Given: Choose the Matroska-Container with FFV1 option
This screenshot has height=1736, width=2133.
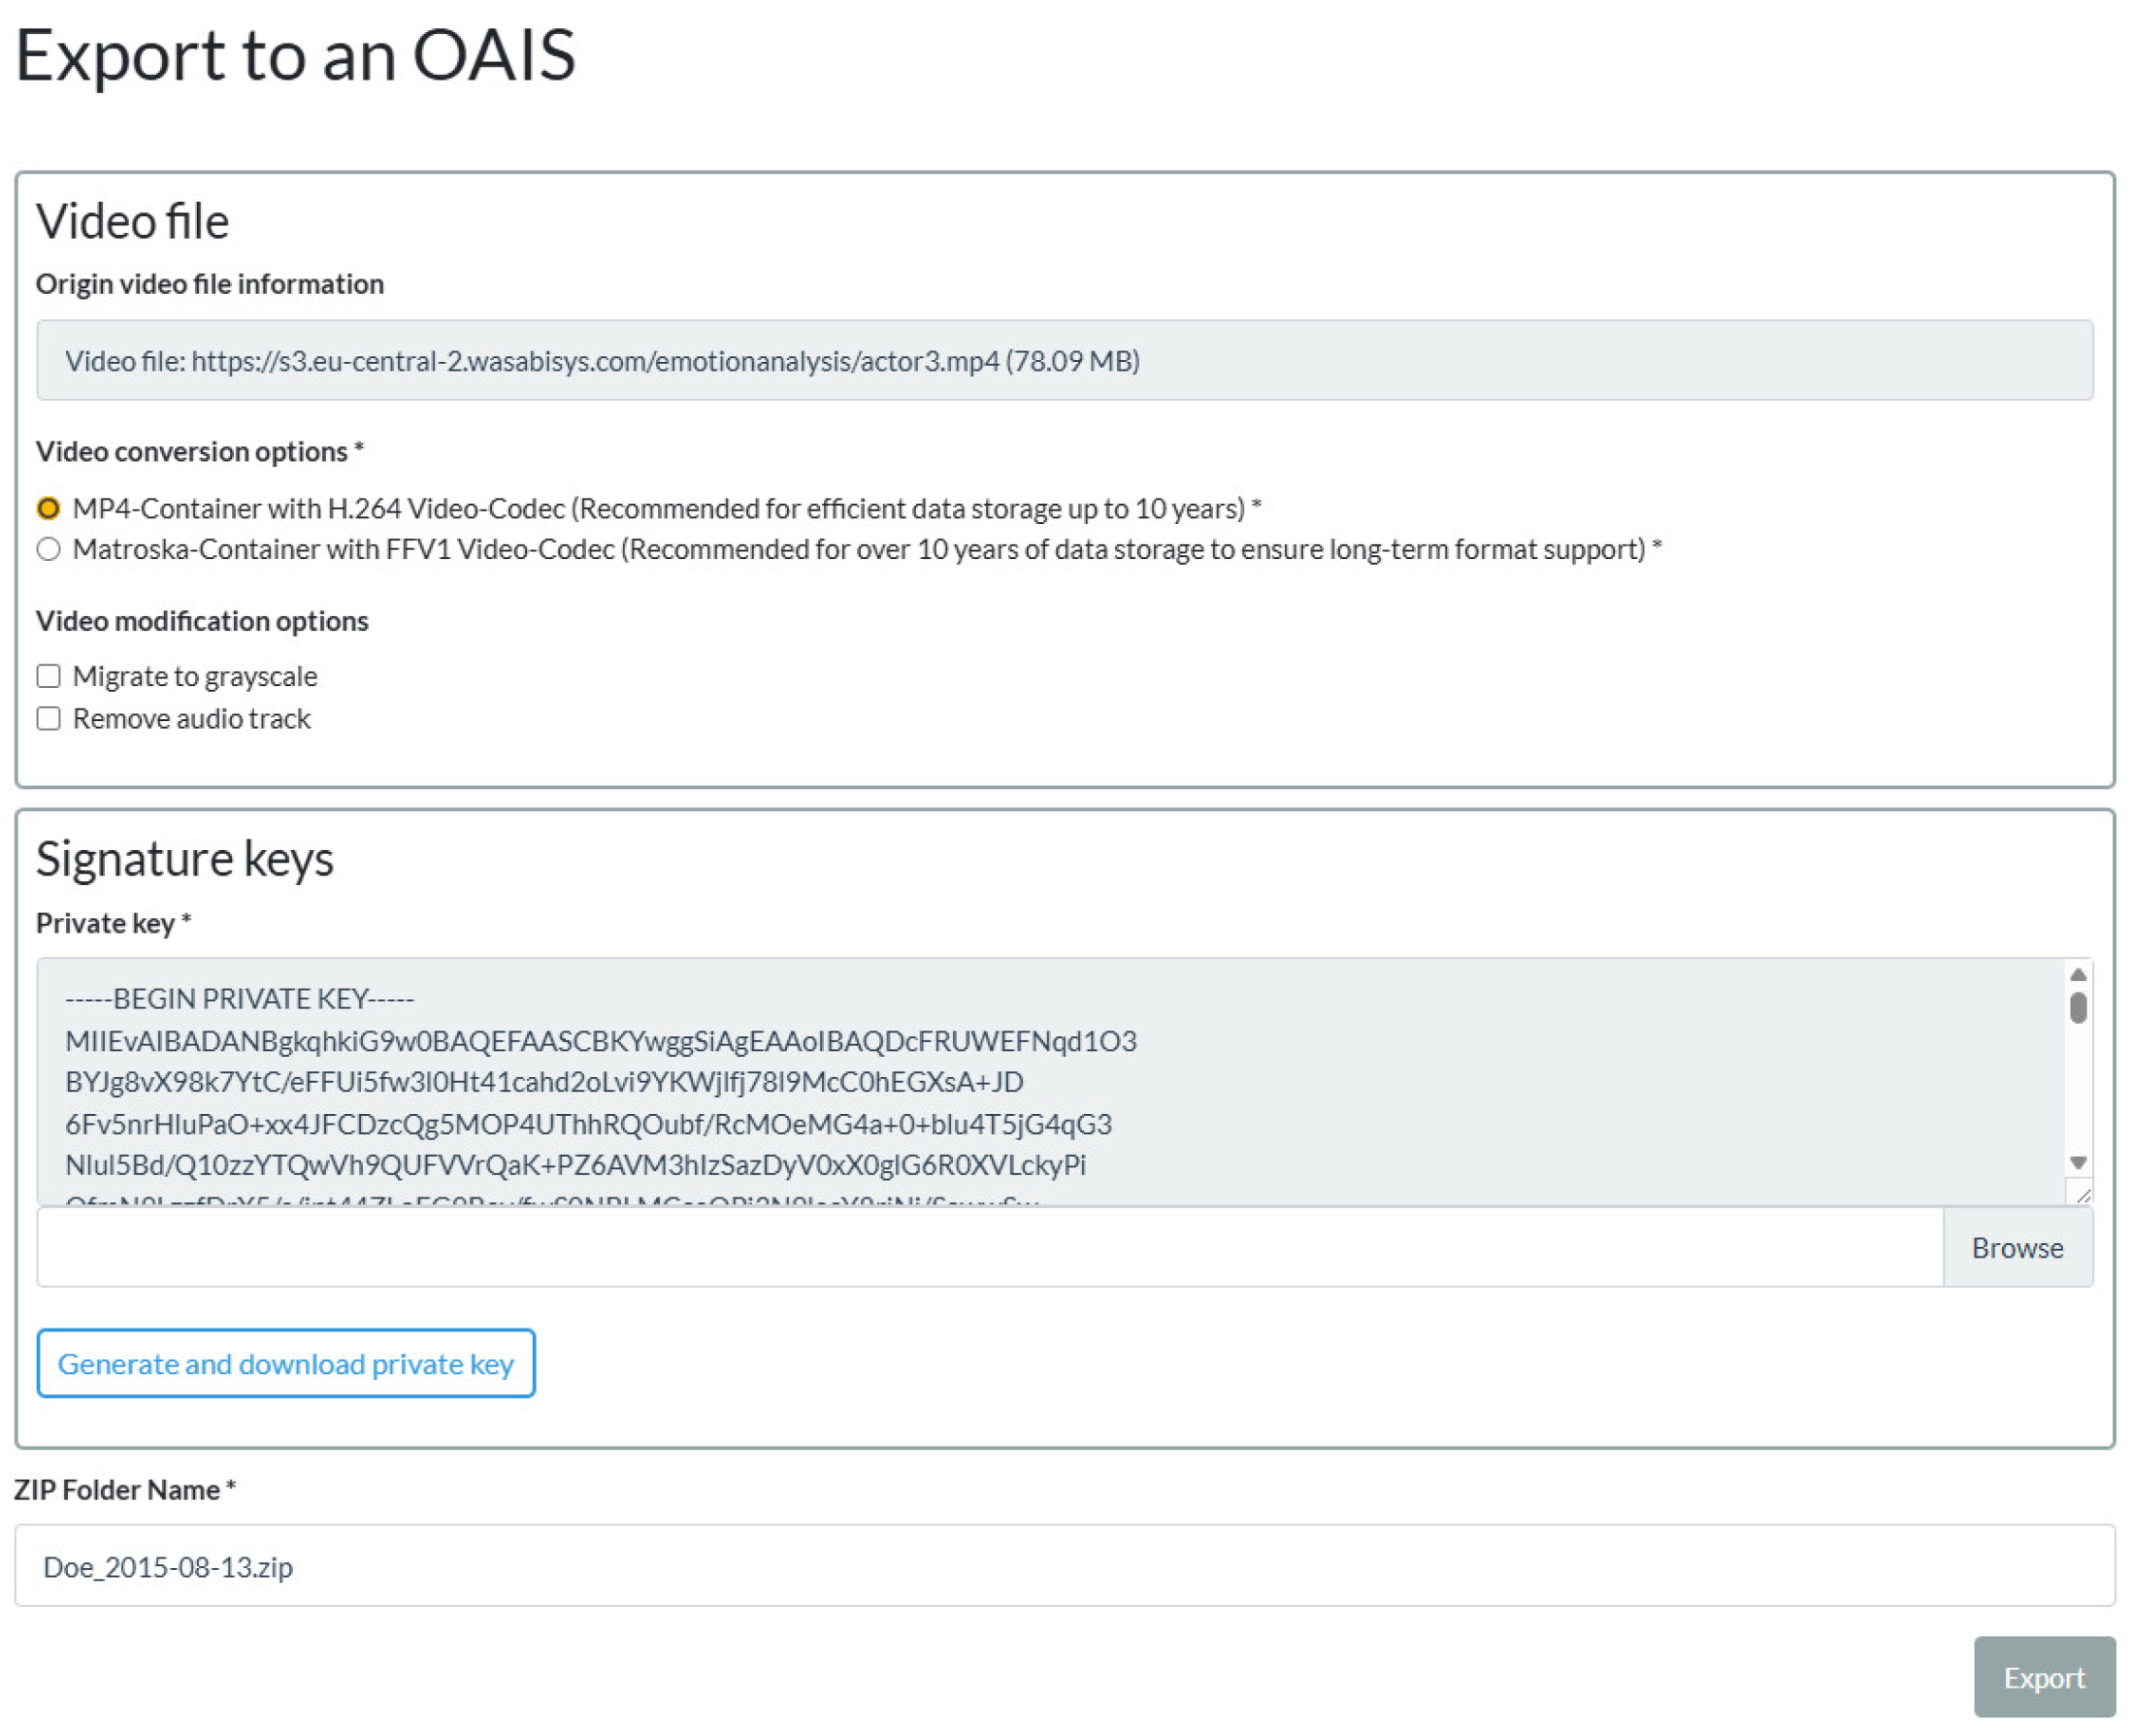Looking at the screenshot, I should [x=48, y=549].
